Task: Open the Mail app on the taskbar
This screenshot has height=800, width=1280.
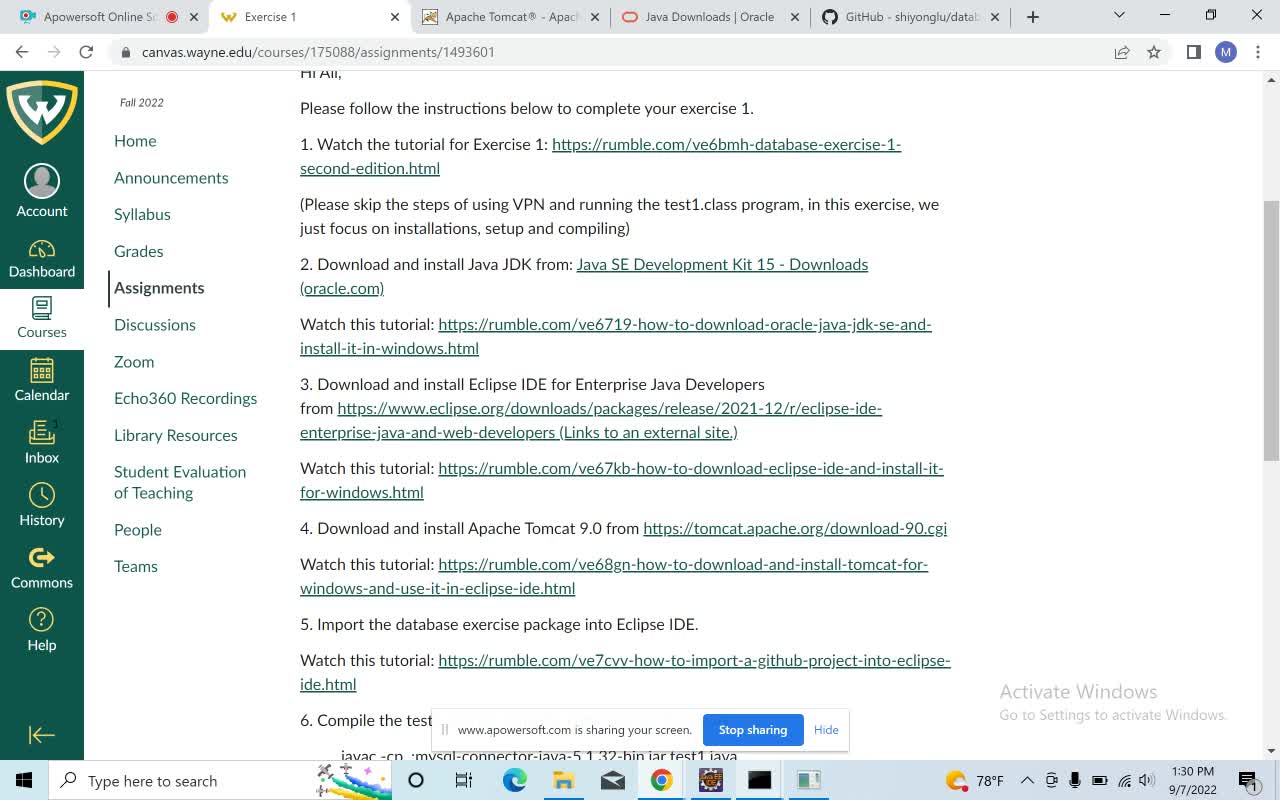Action: tap(612, 780)
